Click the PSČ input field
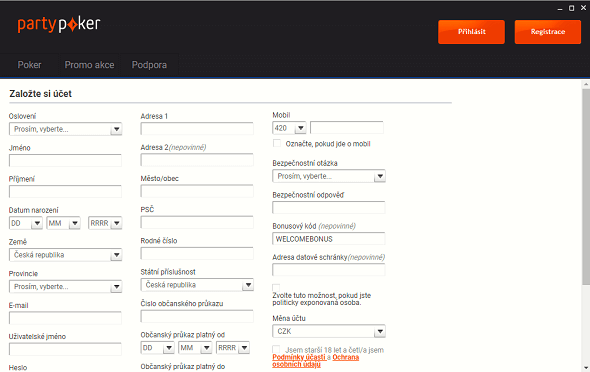 click(x=197, y=222)
